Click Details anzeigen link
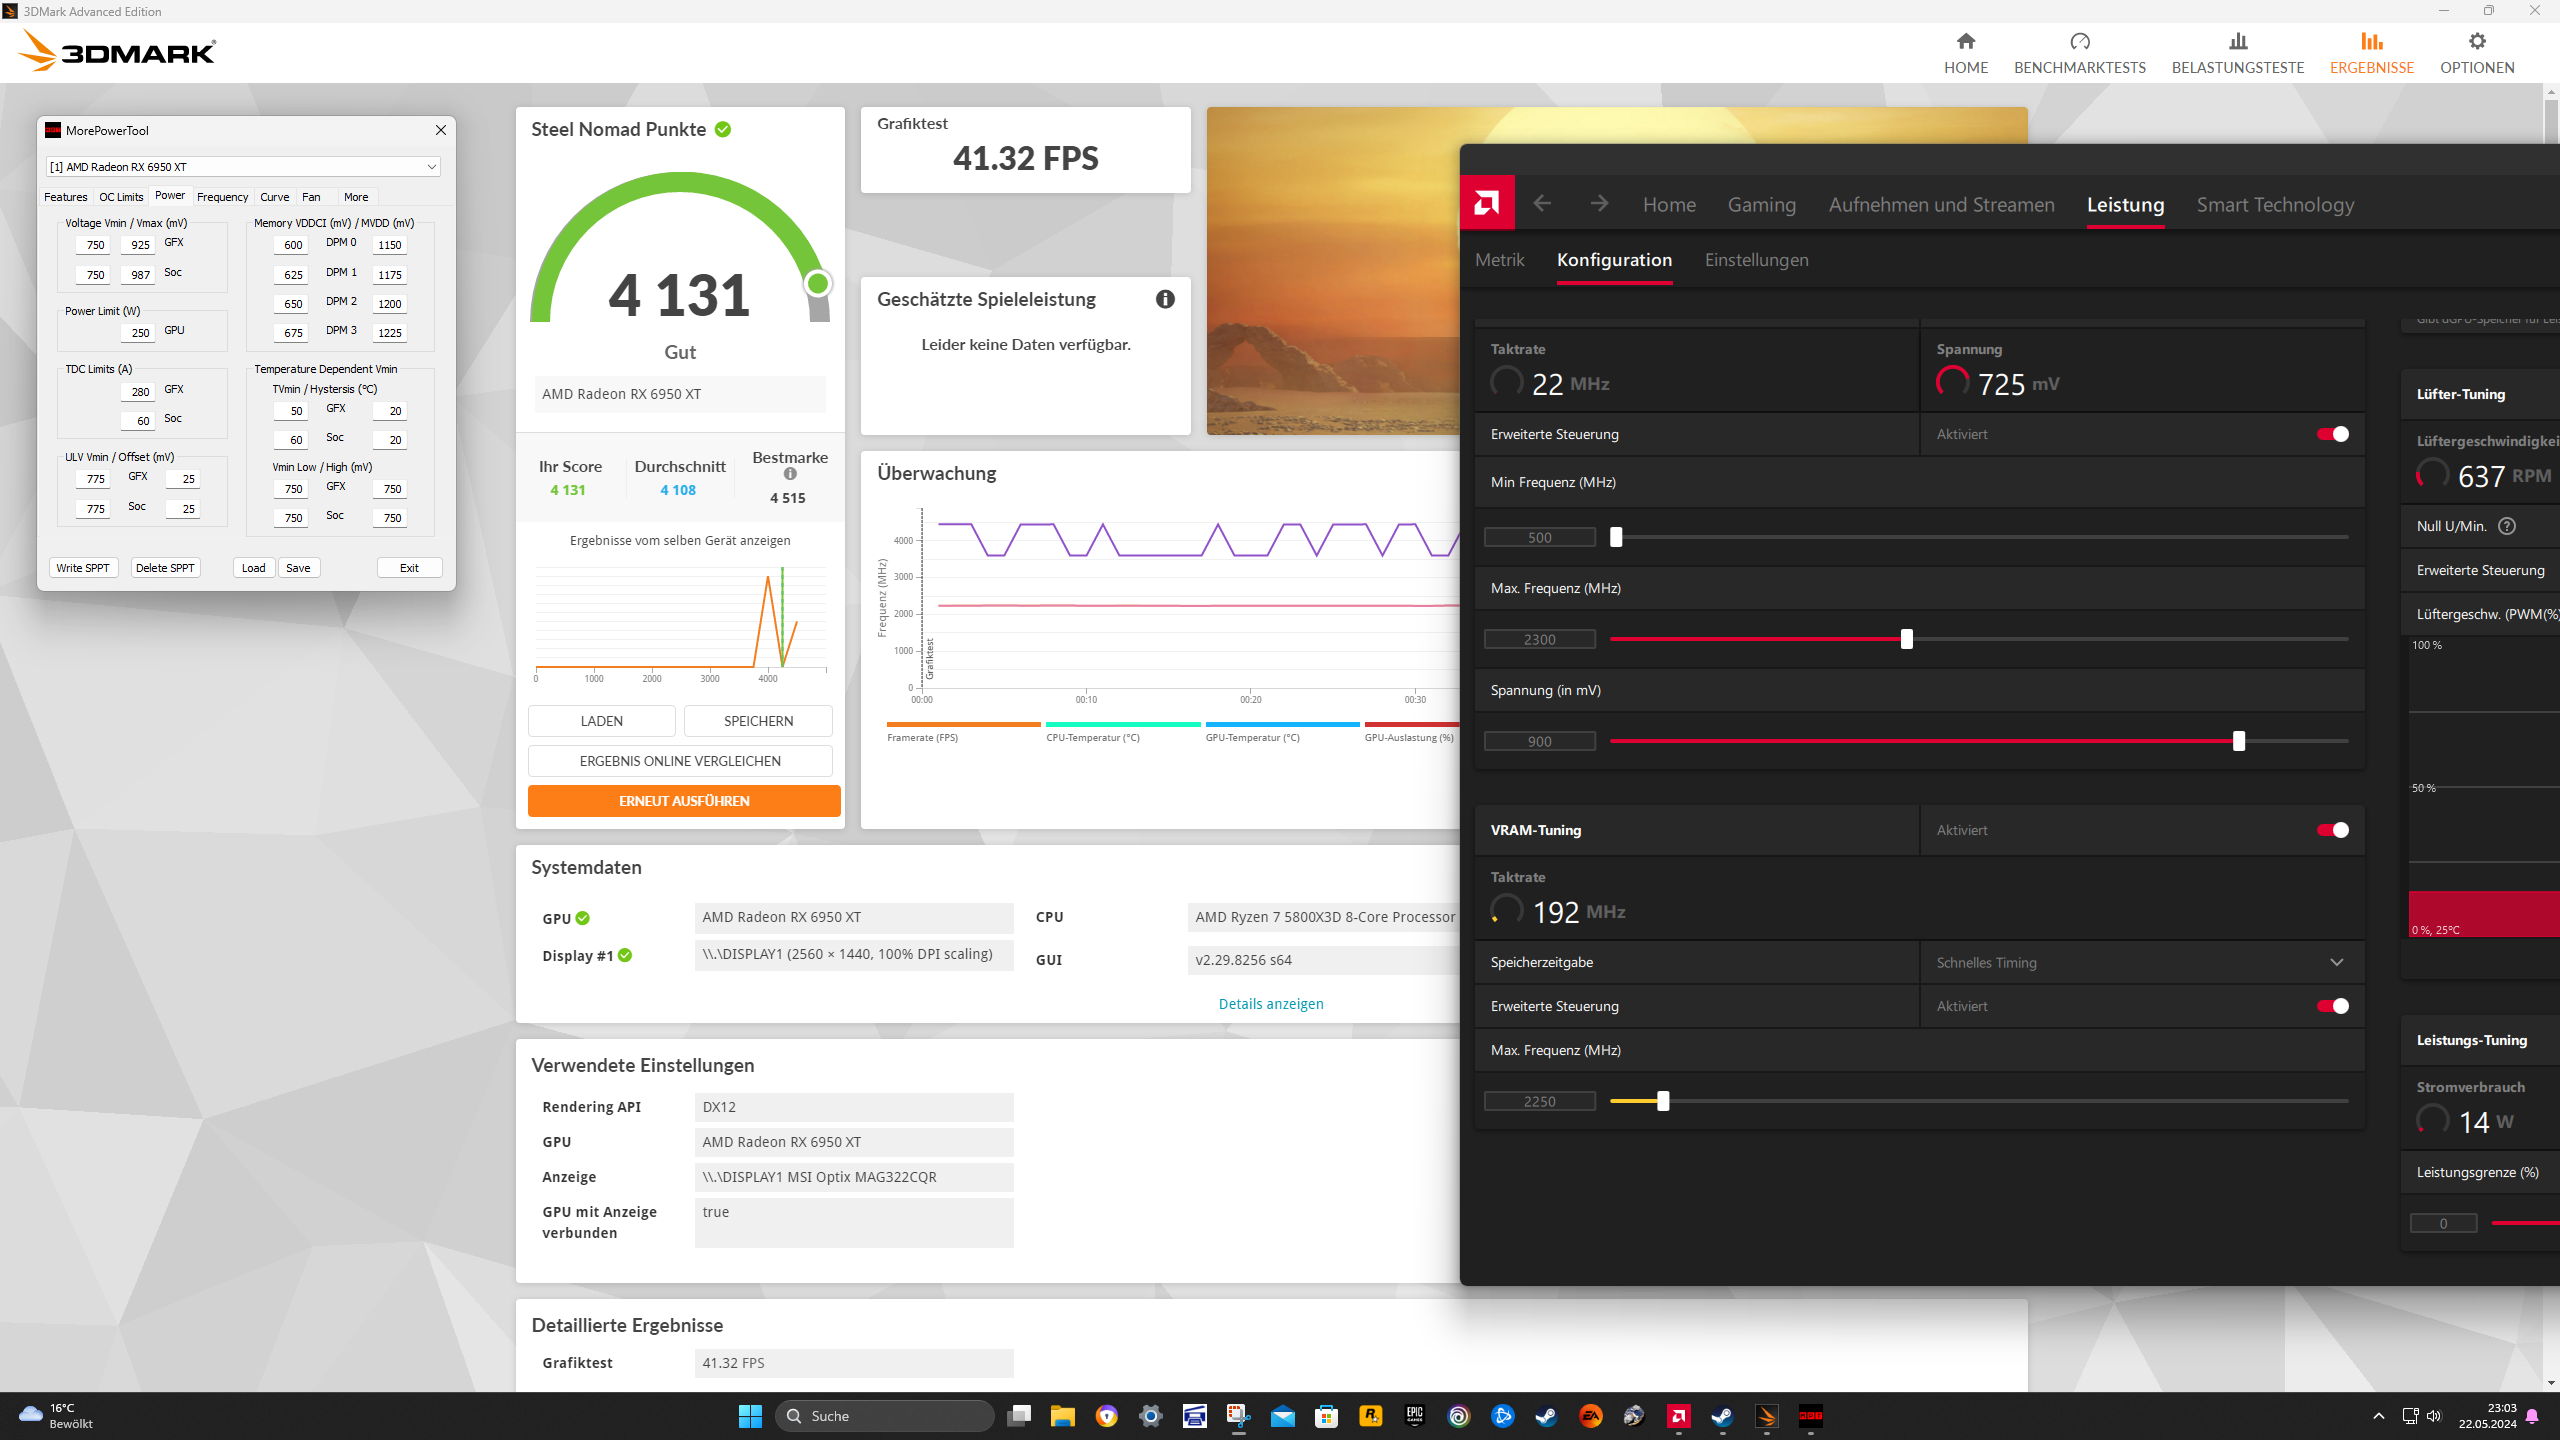Screen dimensions: 2560x1440 click(1270, 1004)
